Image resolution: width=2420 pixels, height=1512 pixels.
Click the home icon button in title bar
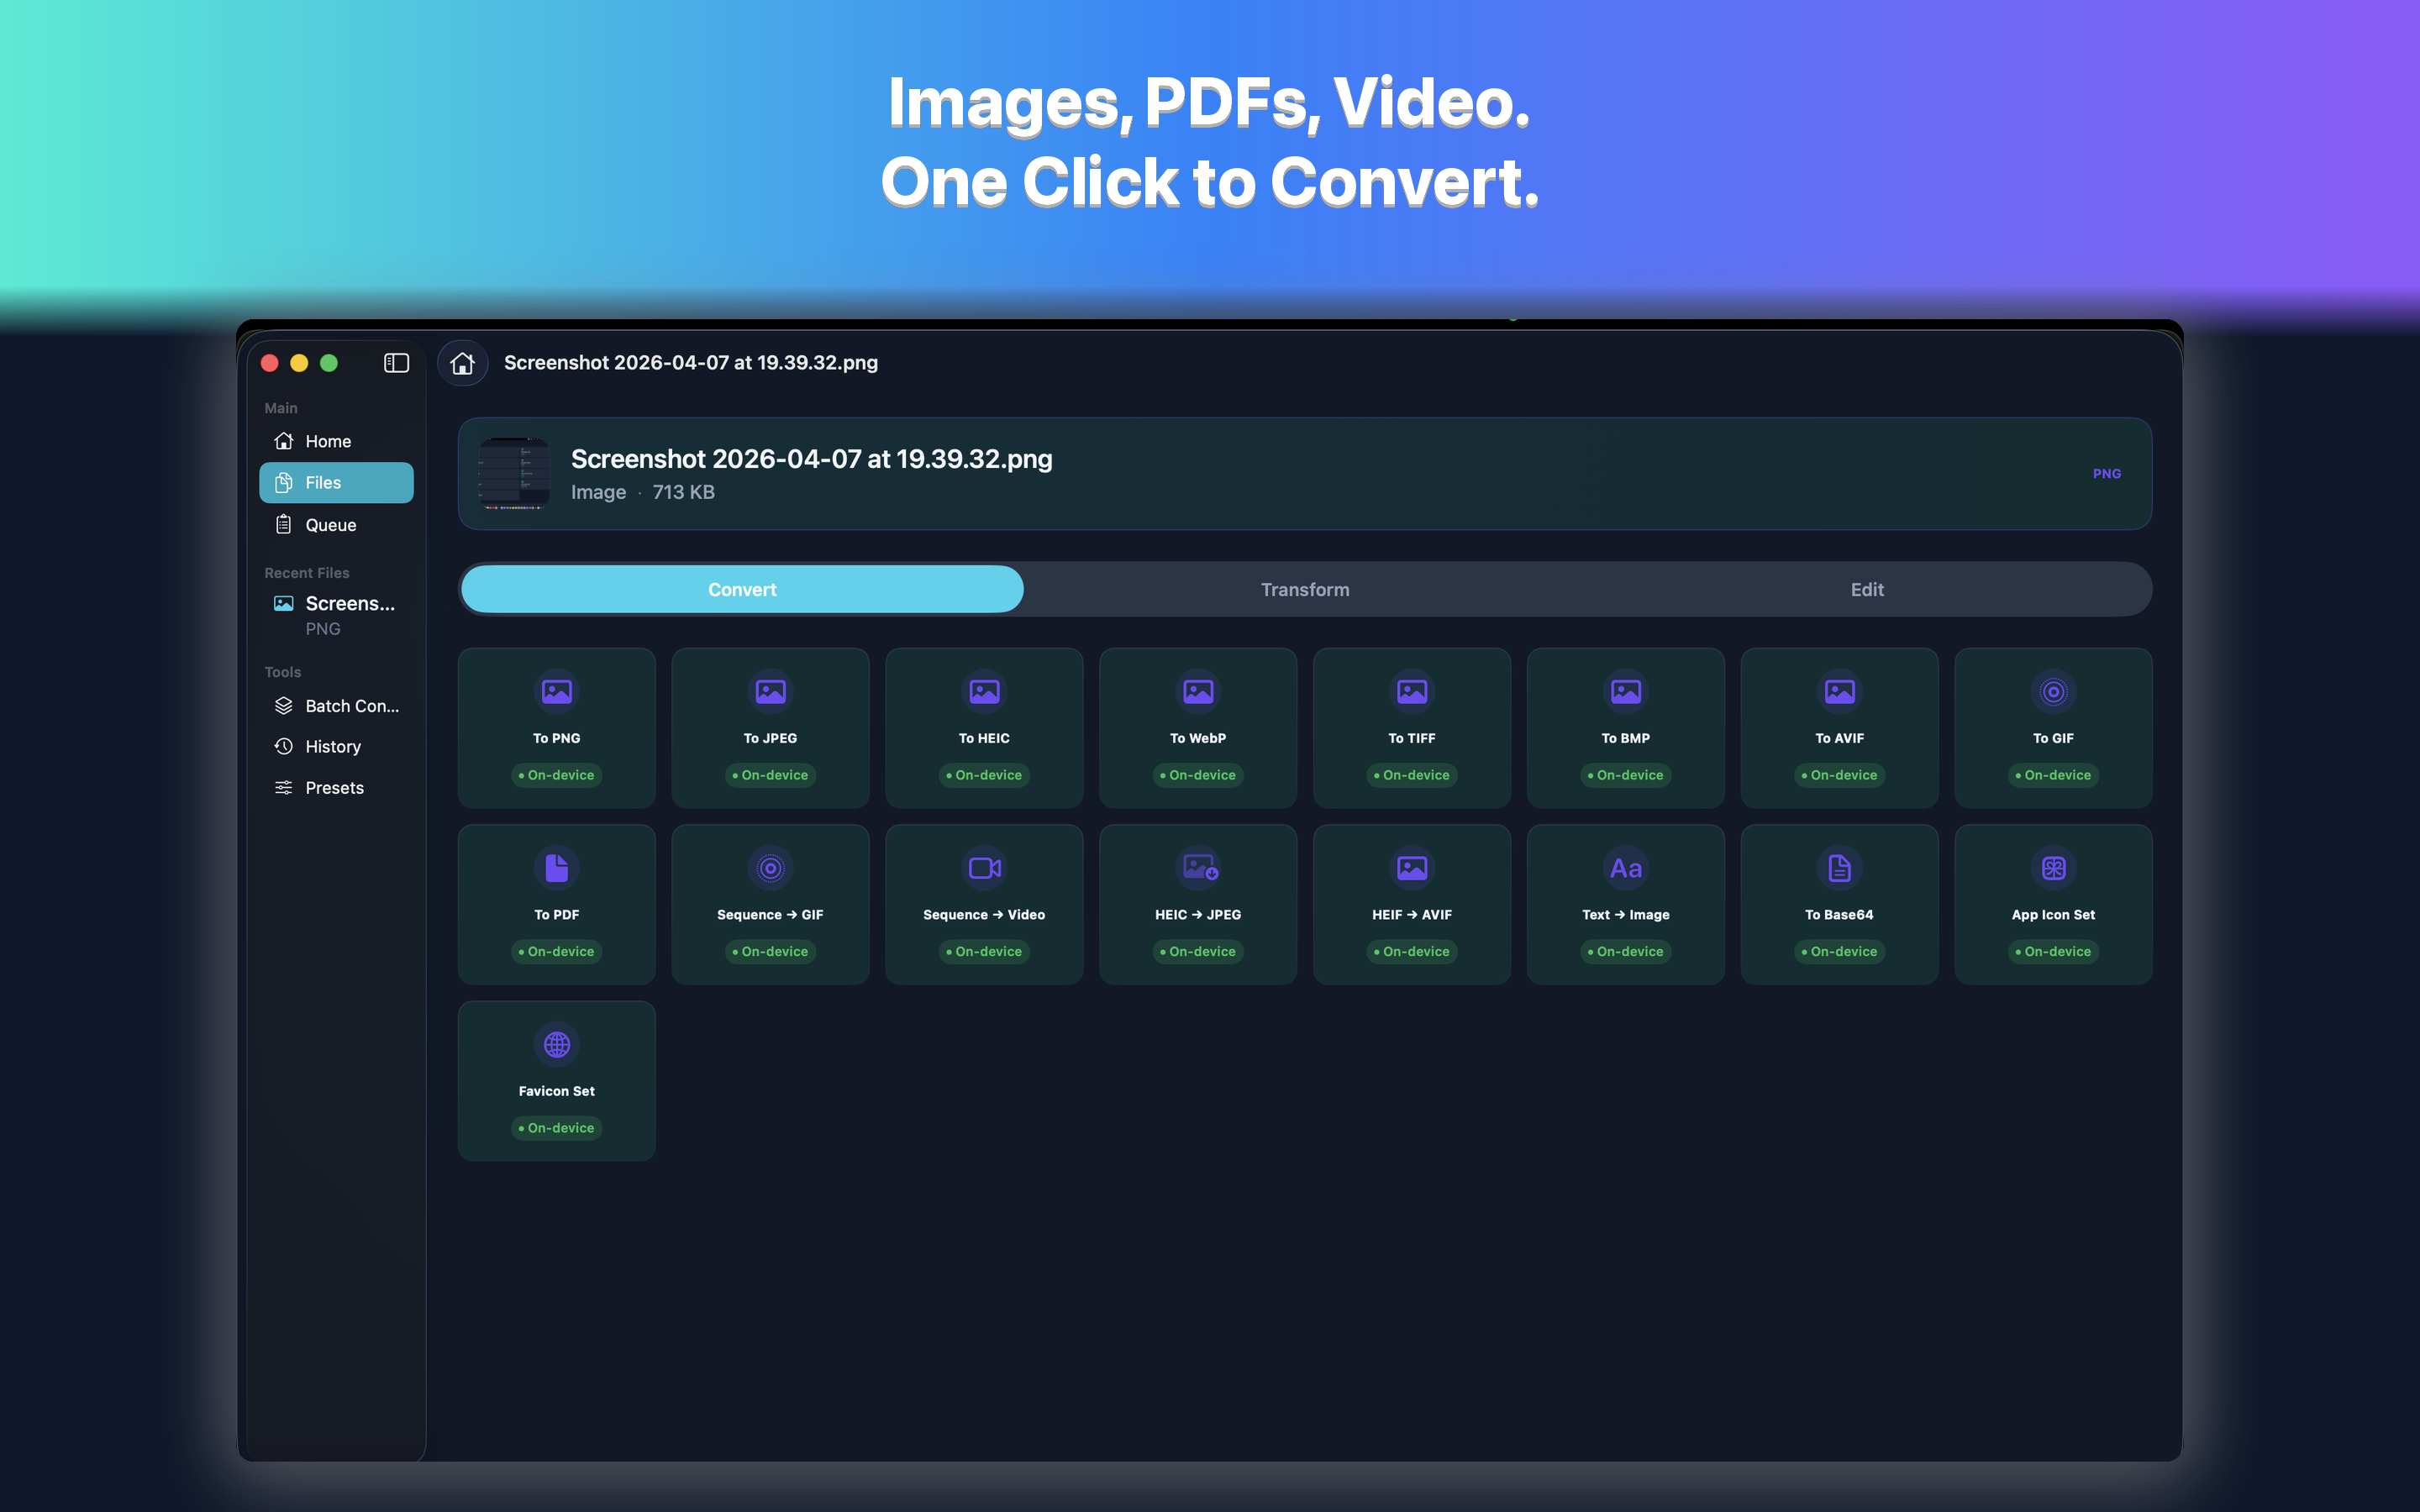tap(462, 363)
